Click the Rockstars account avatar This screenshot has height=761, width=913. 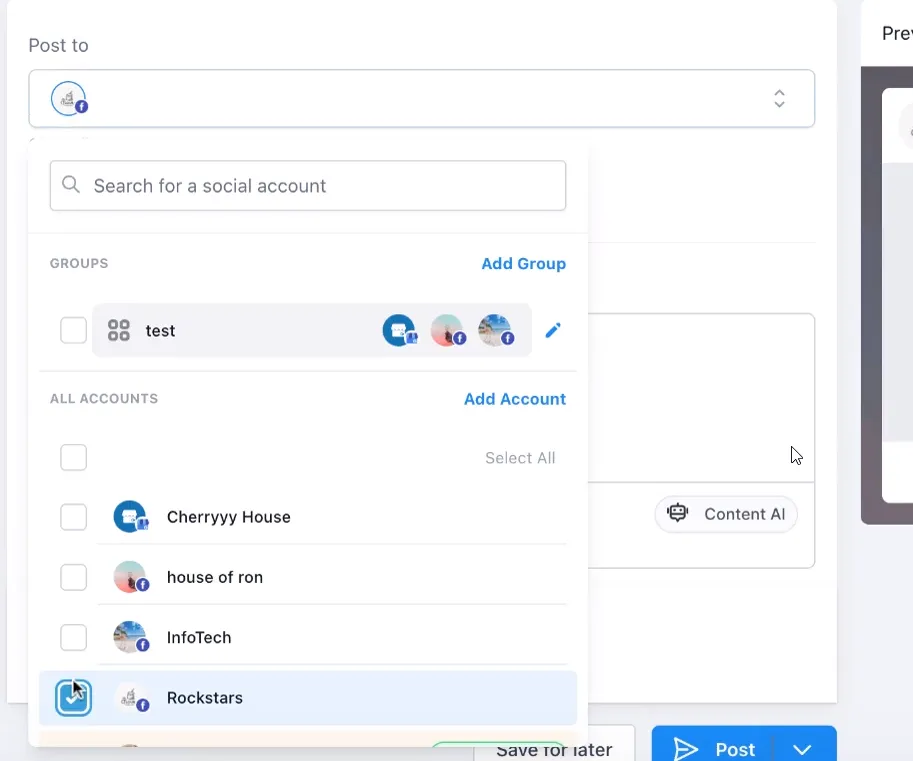(132, 698)
